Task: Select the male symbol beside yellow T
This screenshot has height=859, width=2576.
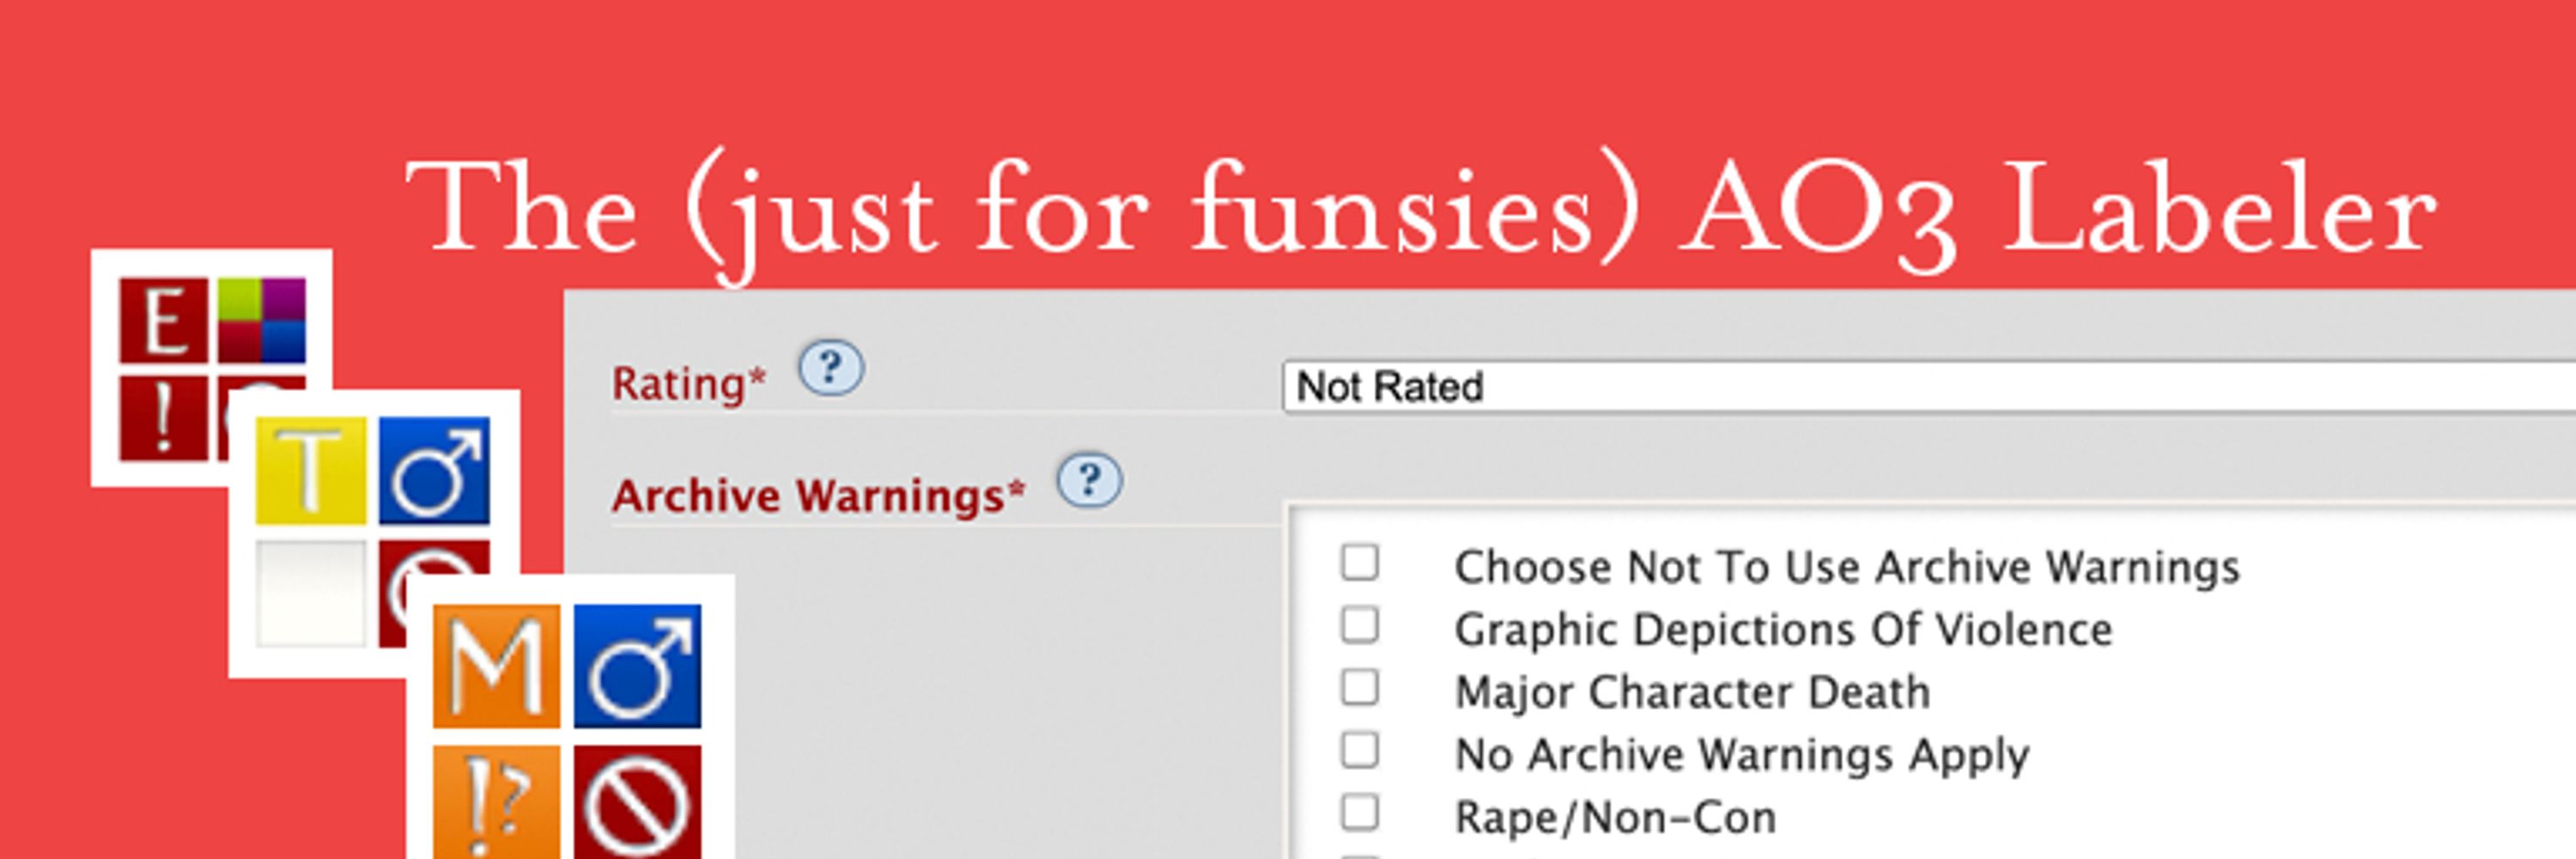Action: [x=435, y=470]
